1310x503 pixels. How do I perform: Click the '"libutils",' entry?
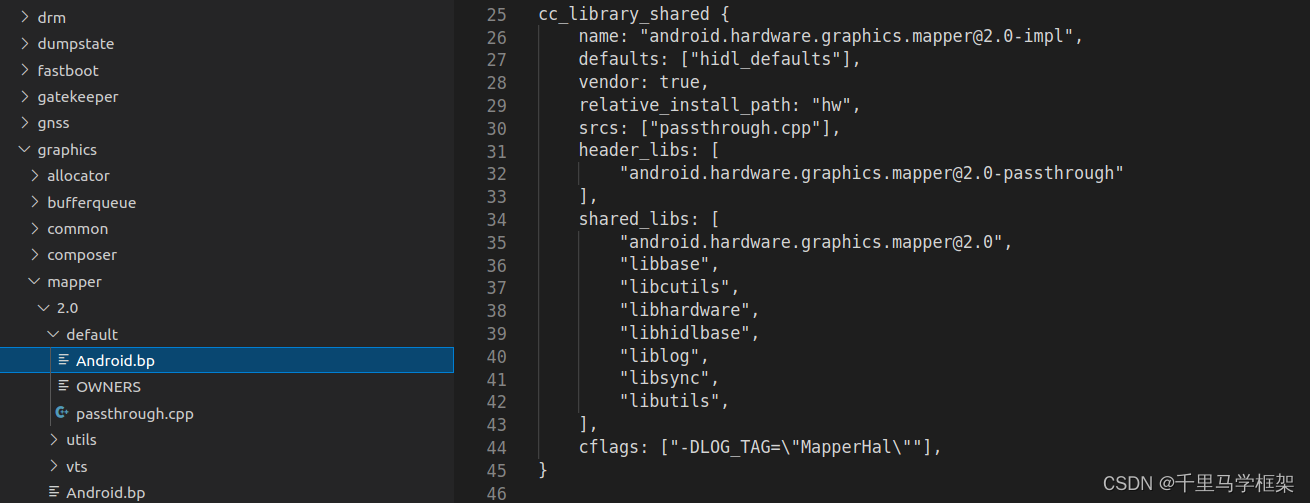(674, 403)
